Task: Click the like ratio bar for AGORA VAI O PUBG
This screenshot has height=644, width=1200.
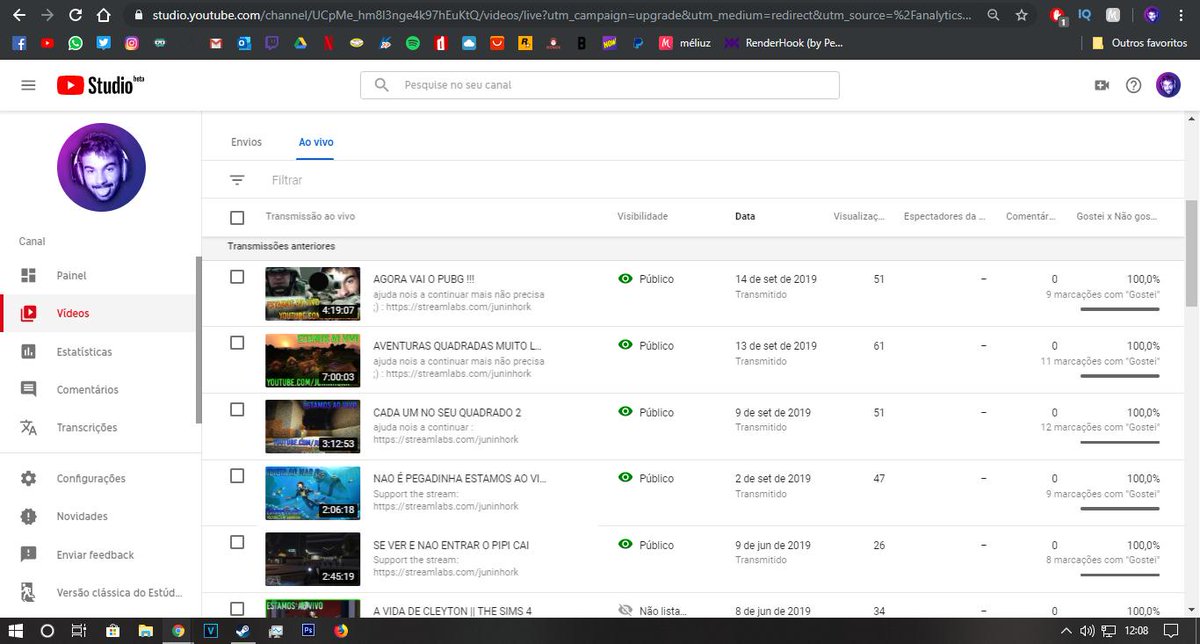Action: coord(1120,310)
